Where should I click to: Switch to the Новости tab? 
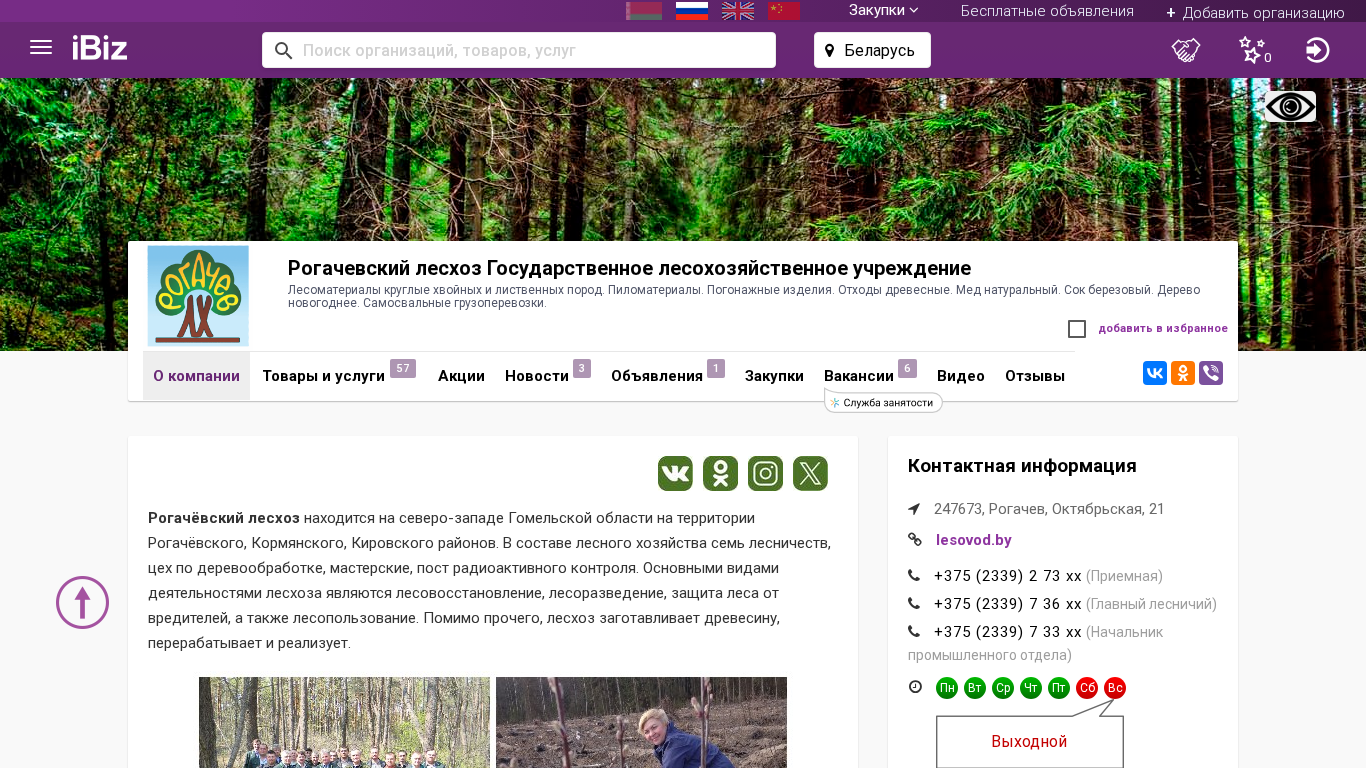(548, 376)
